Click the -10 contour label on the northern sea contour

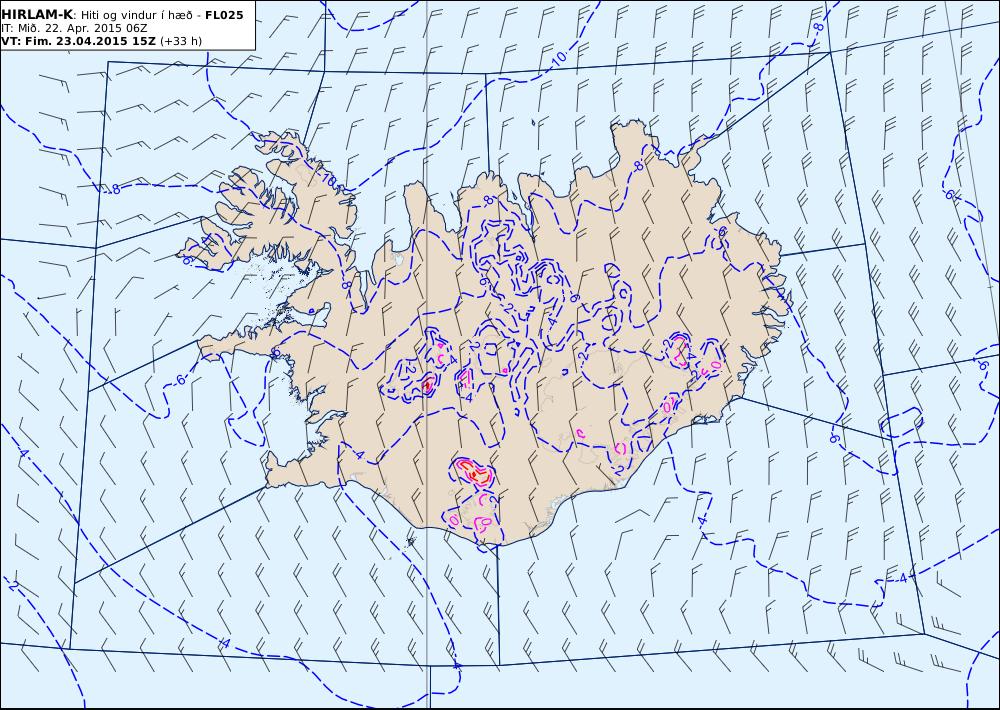coord(557,58)
